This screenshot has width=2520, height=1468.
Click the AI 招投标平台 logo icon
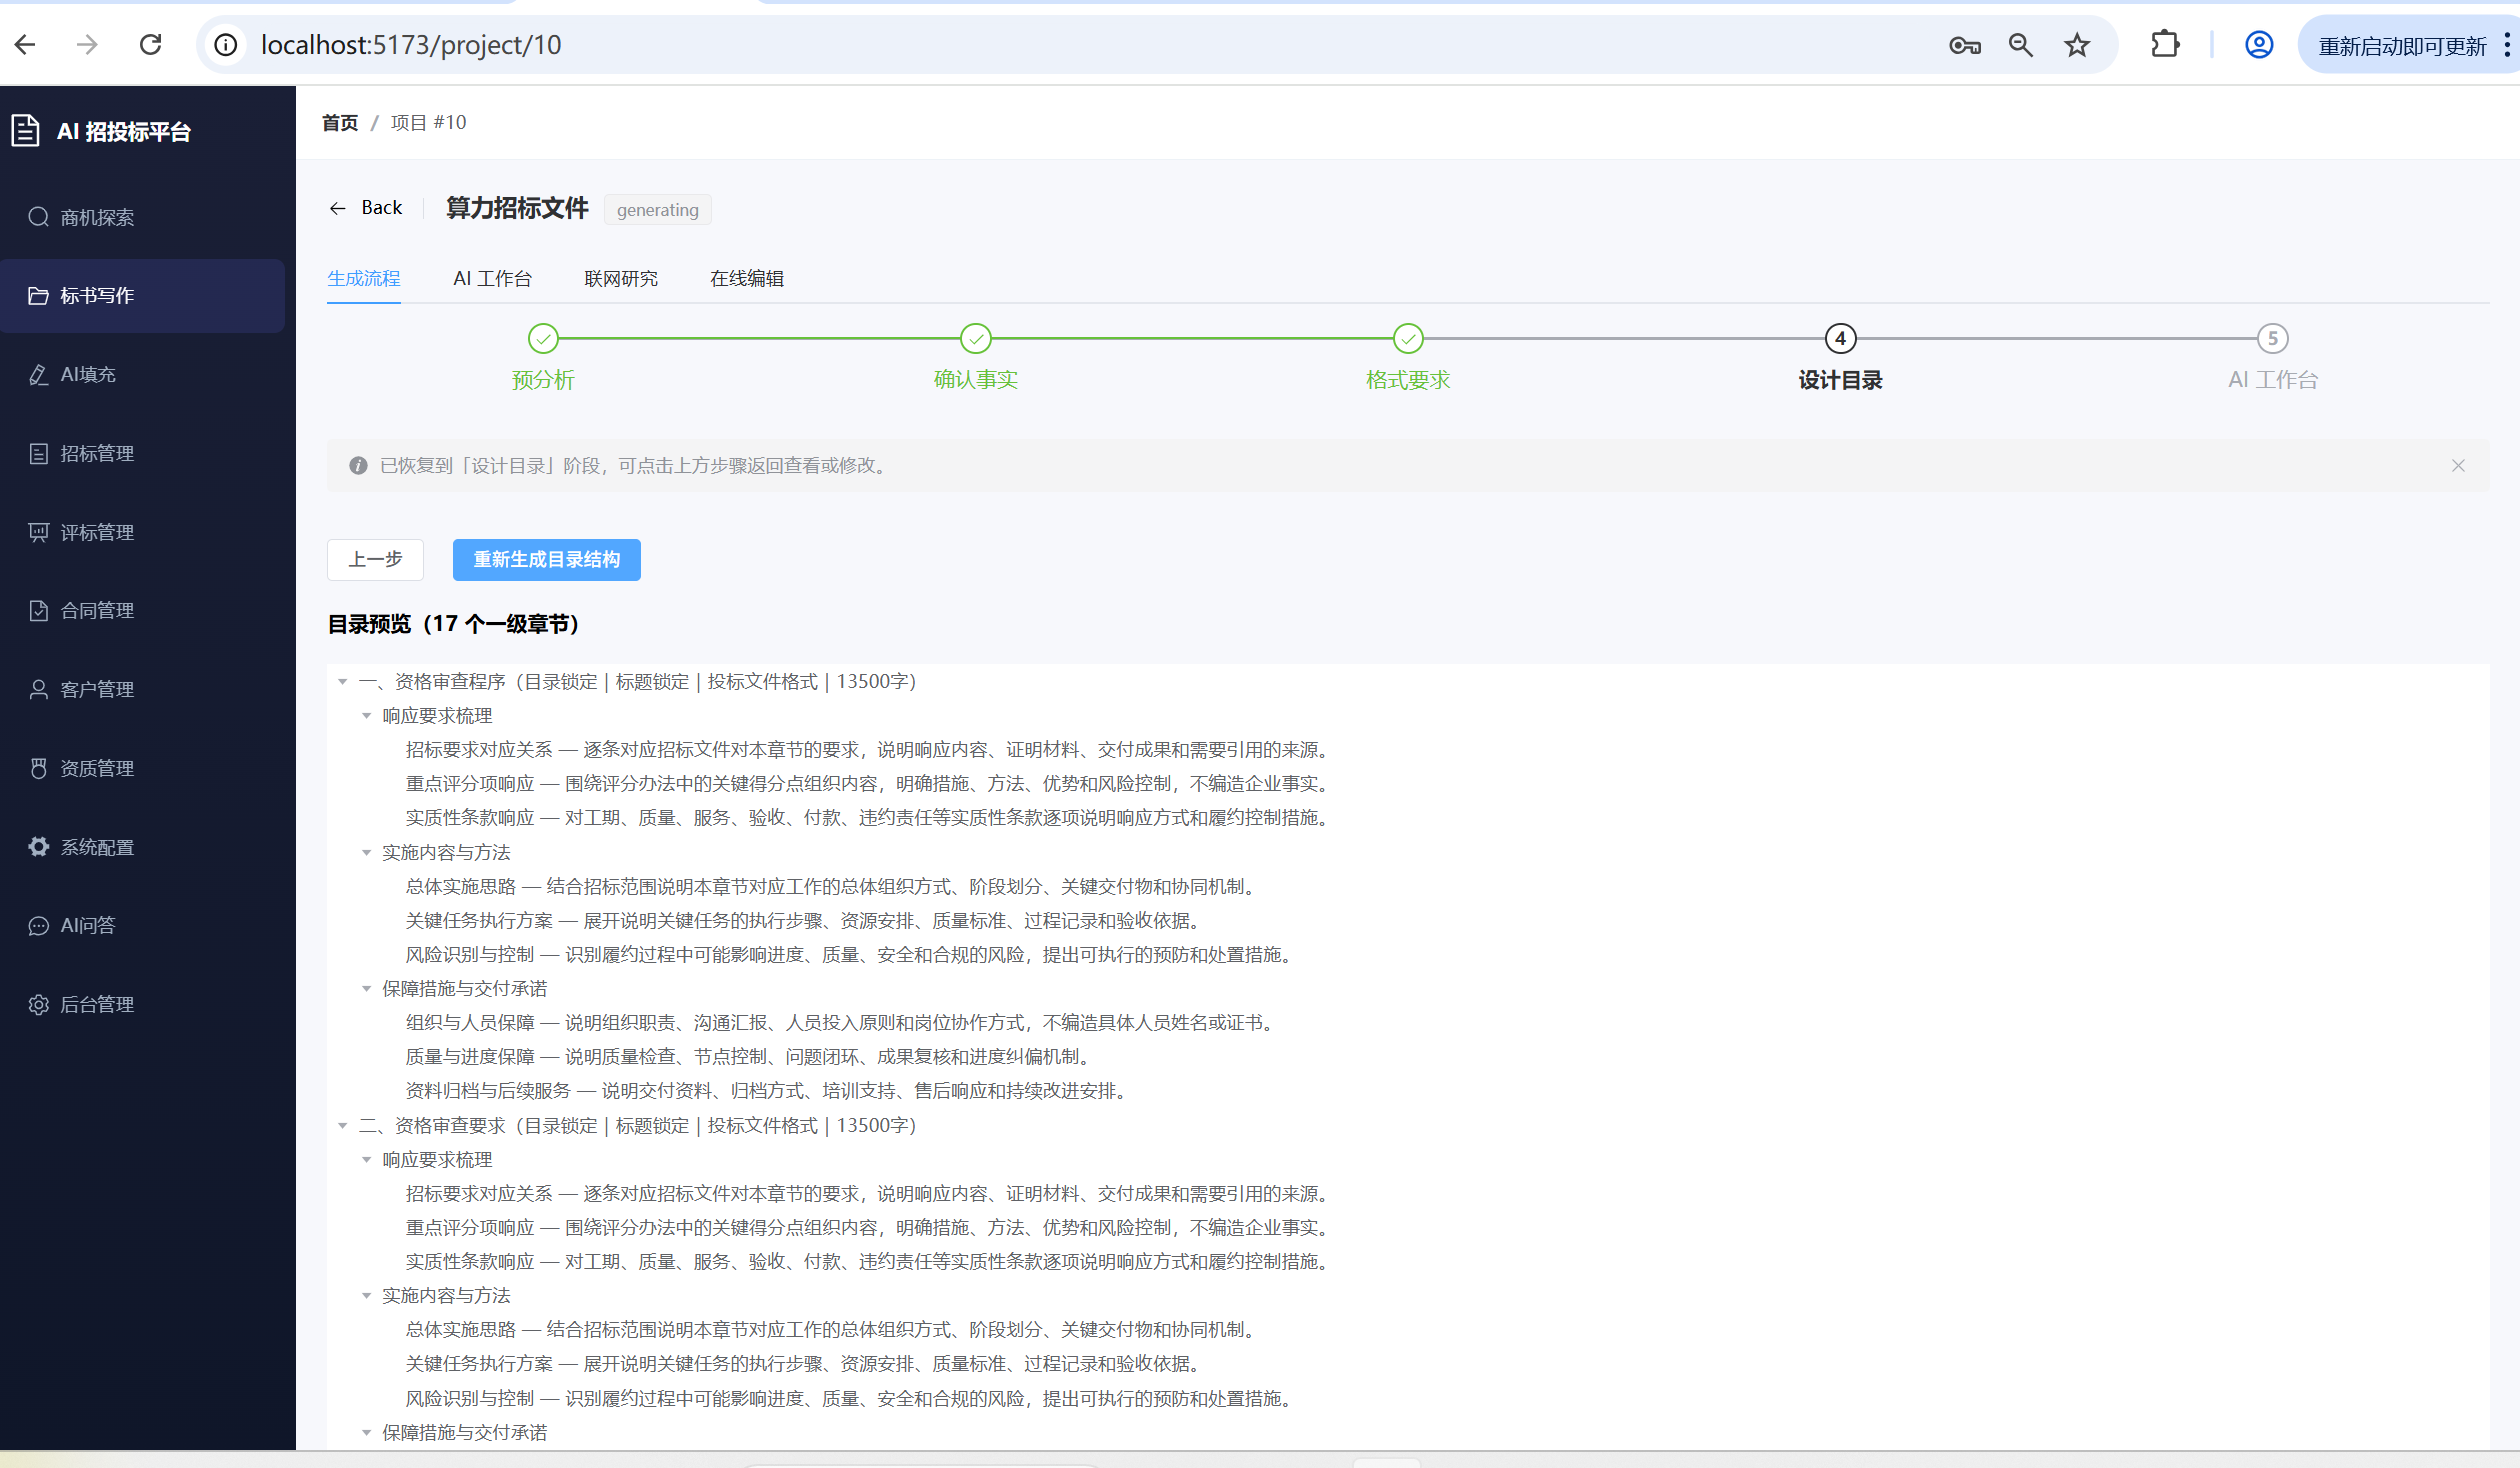(x=25, y=131)
